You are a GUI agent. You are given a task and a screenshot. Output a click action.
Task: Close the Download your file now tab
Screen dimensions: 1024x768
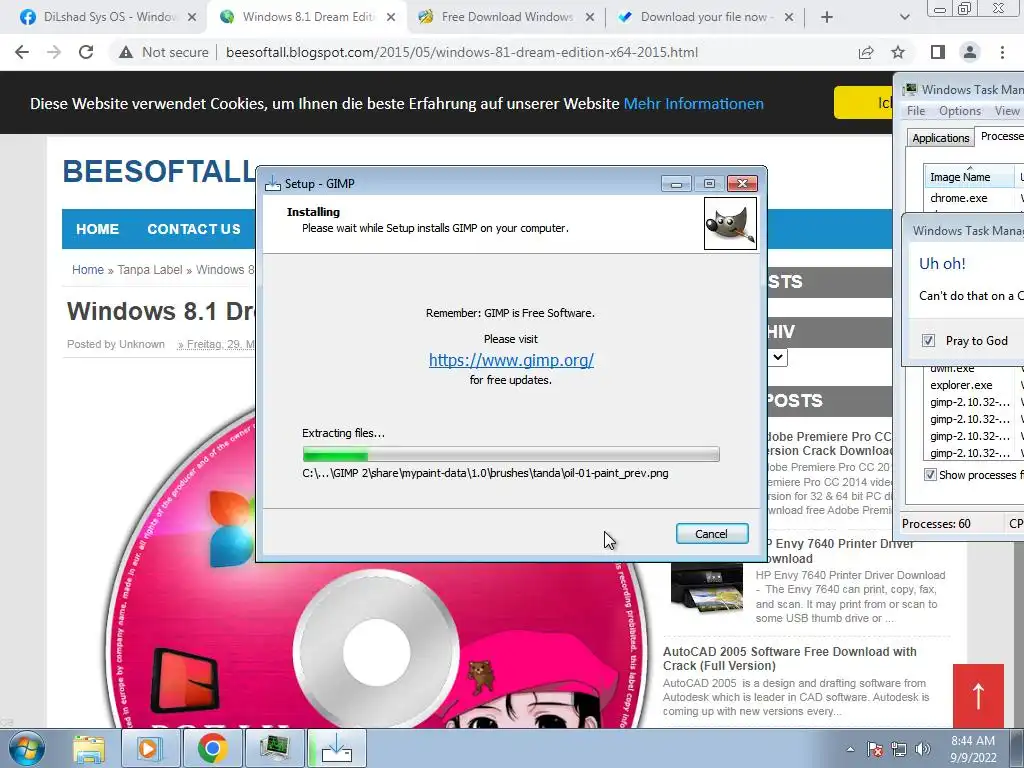[x=789, y=17]
